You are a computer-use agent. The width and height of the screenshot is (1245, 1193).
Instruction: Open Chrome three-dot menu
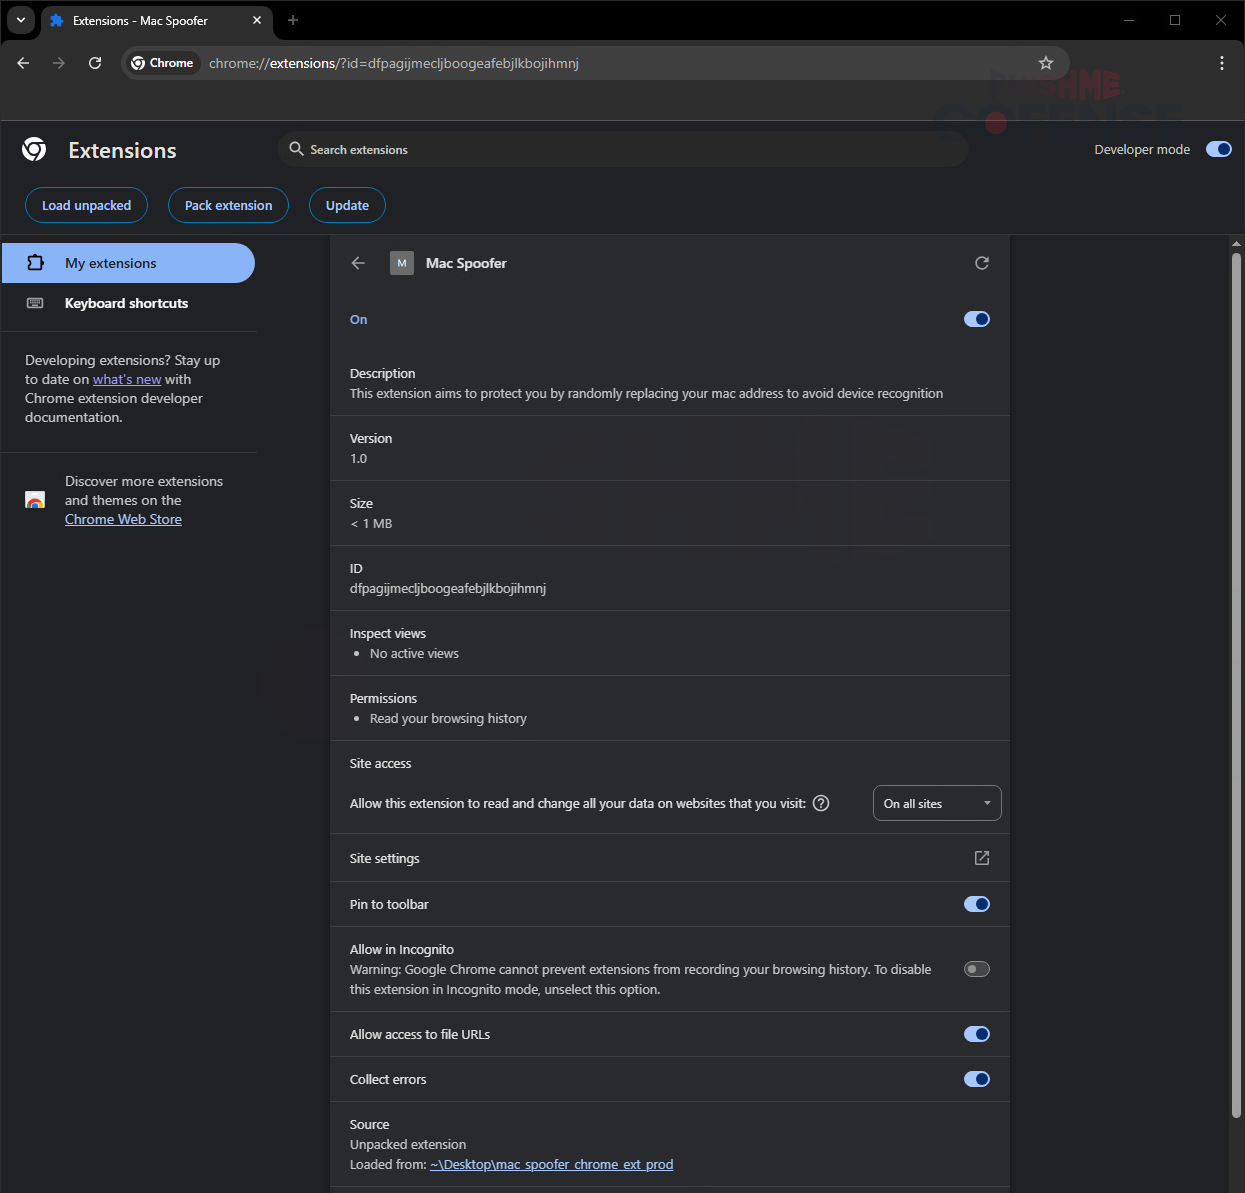(x=1221, y=63)
